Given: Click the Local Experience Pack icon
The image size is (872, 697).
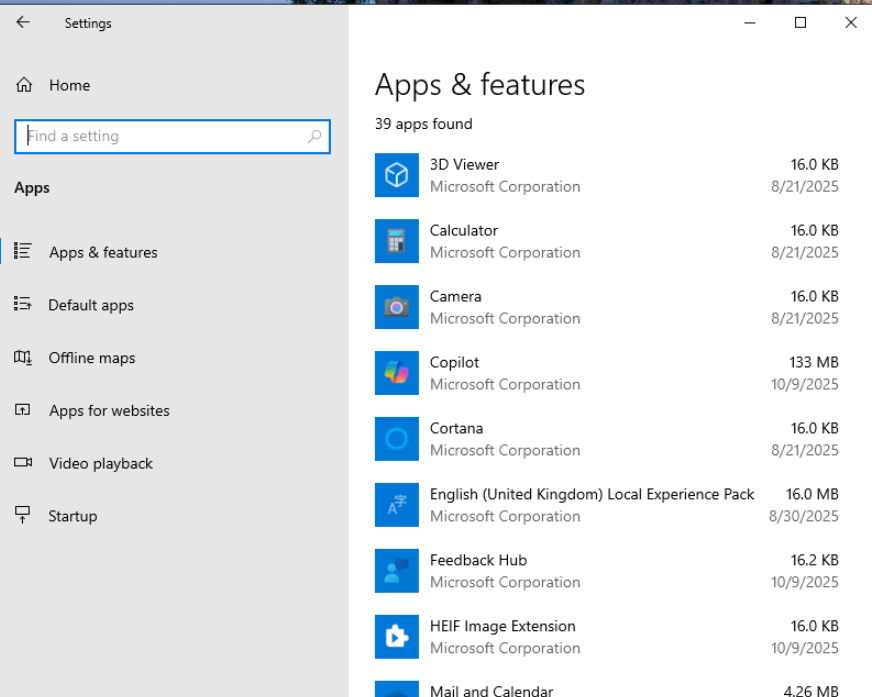Looking at the screenshot, I should click(397, 505).
